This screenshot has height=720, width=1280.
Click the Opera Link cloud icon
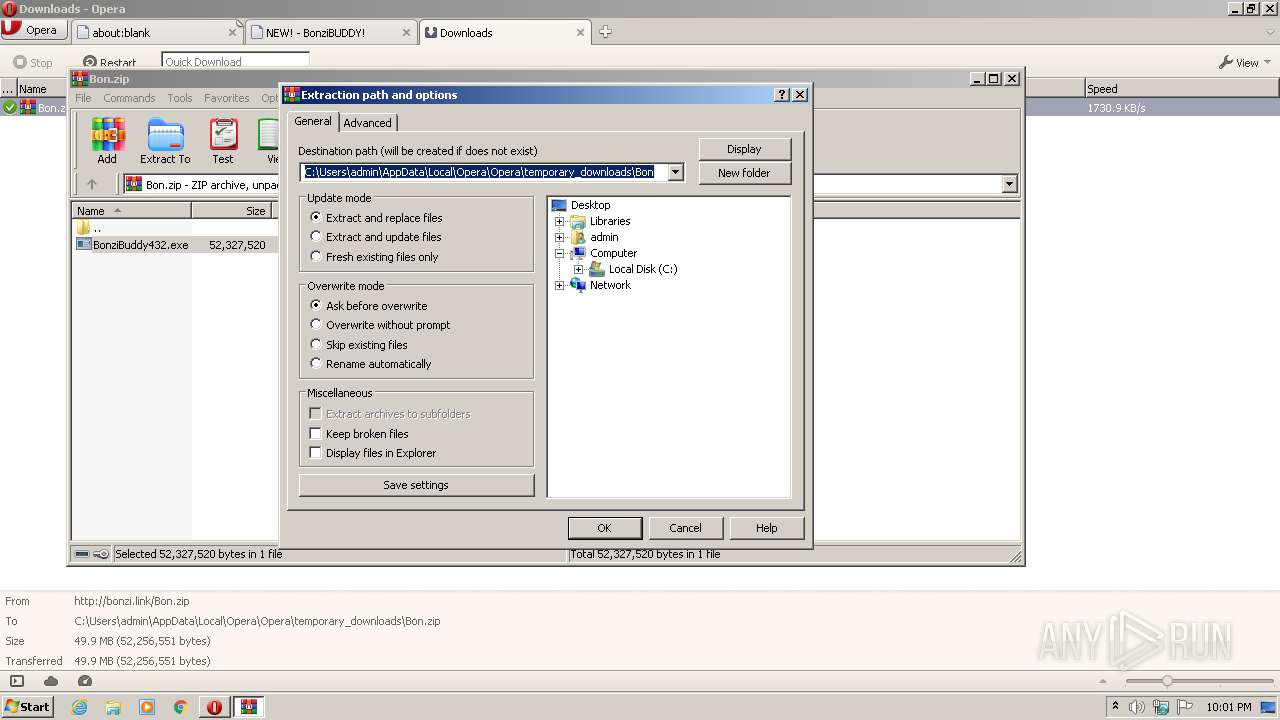click(51, 681)
